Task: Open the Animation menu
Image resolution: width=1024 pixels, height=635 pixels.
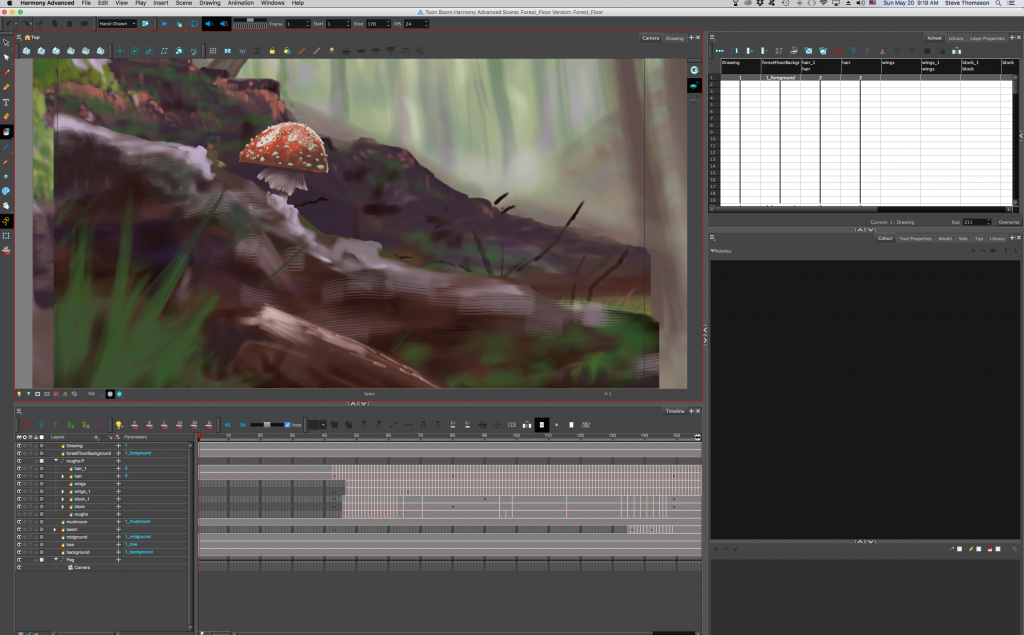Action: pos(240,4)
